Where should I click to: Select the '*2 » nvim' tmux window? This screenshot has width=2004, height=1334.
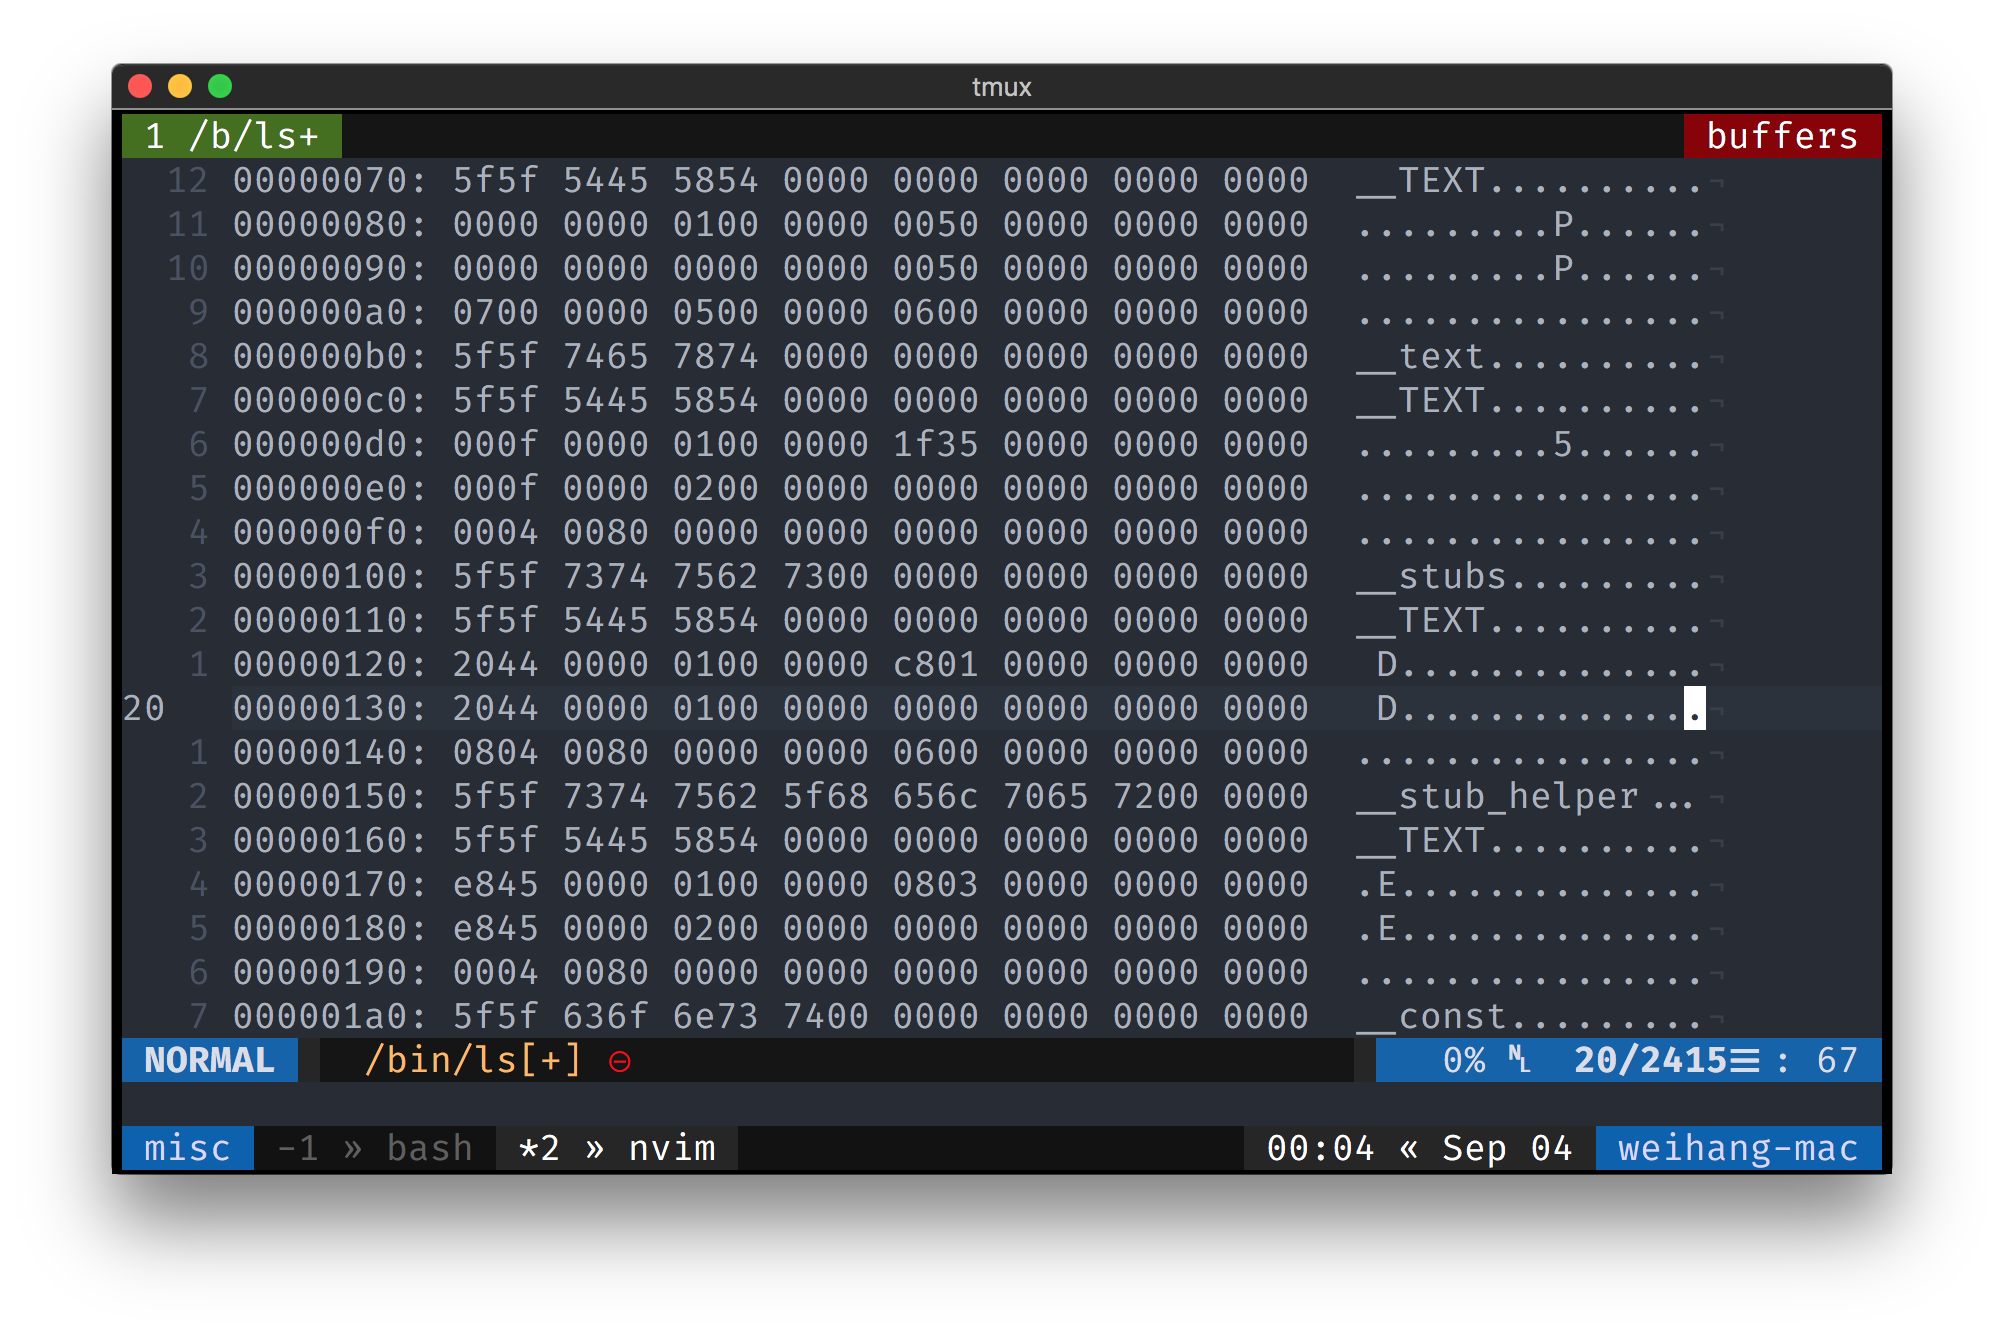(x=617, y=1148)
